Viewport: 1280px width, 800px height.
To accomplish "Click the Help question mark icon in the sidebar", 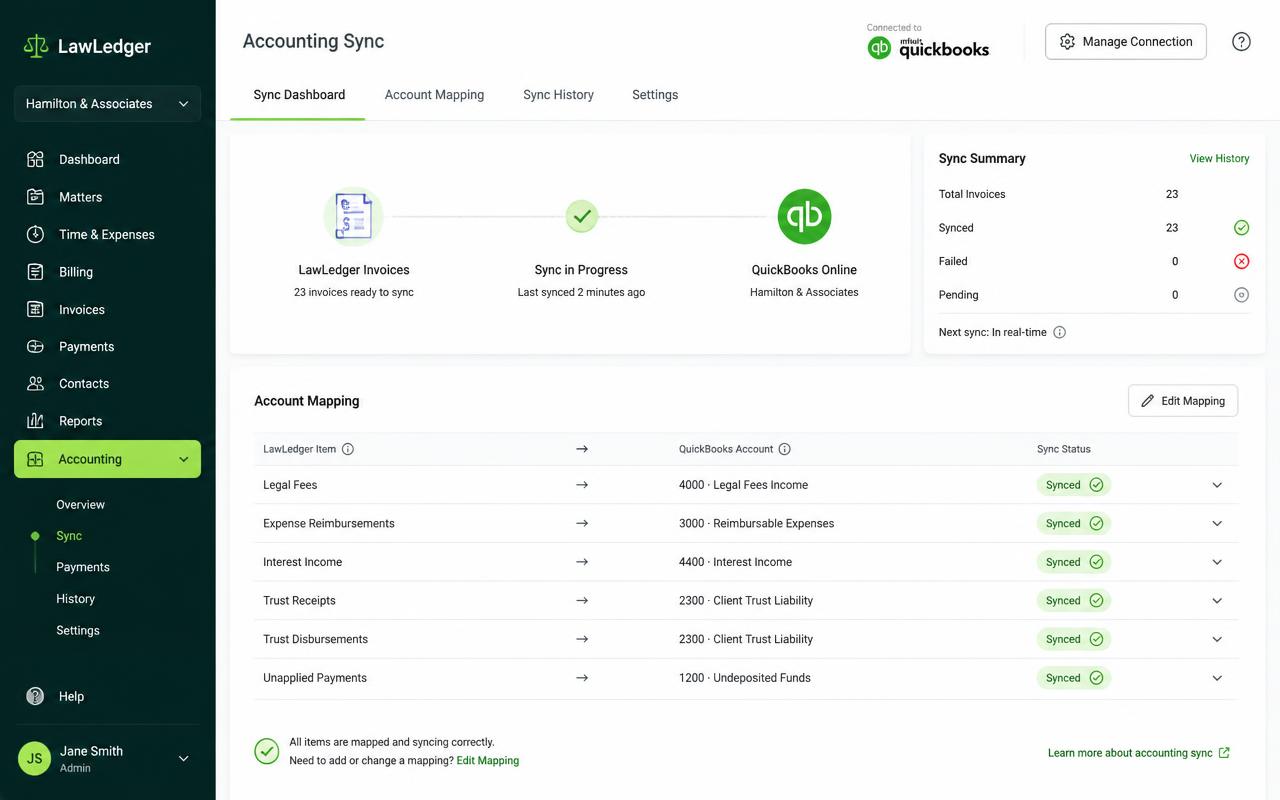I will pos(35,696).
